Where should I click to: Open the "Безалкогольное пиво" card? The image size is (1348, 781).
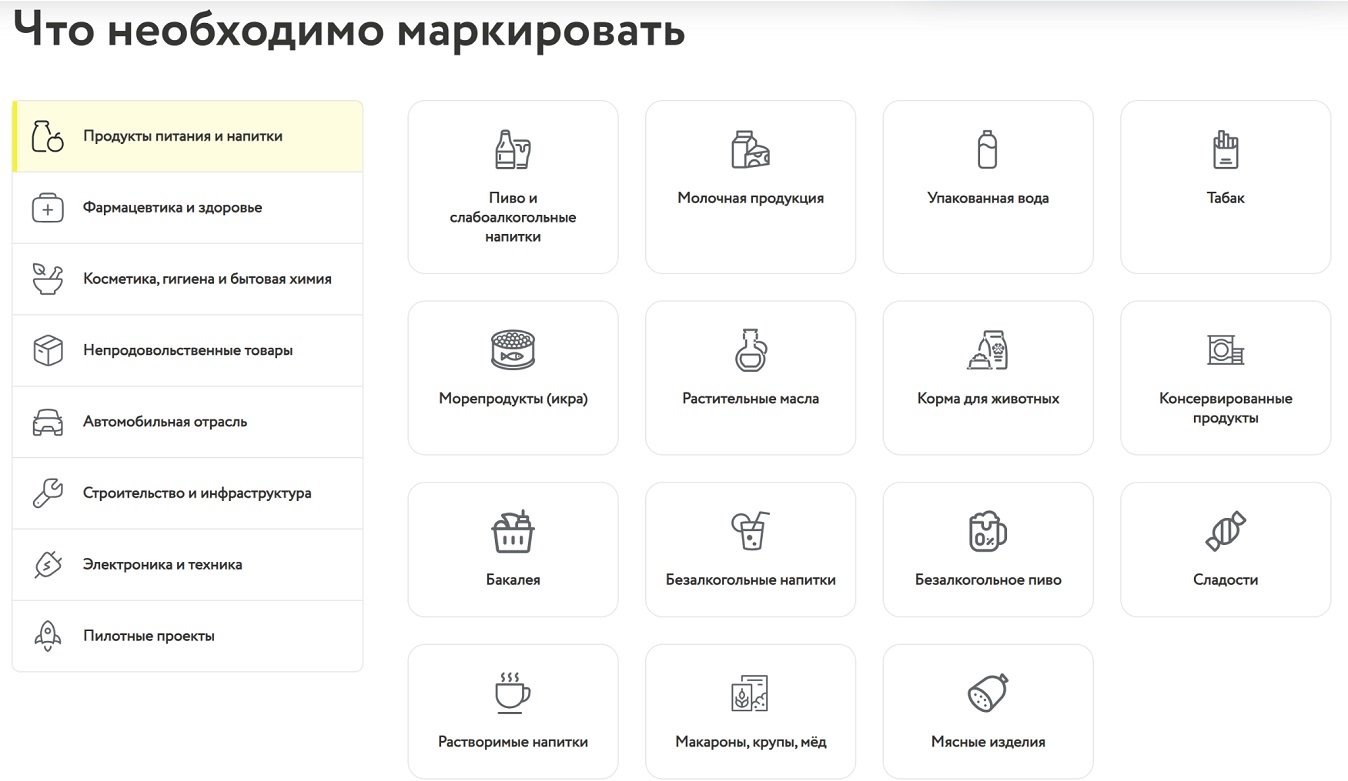tap(988, 549)
